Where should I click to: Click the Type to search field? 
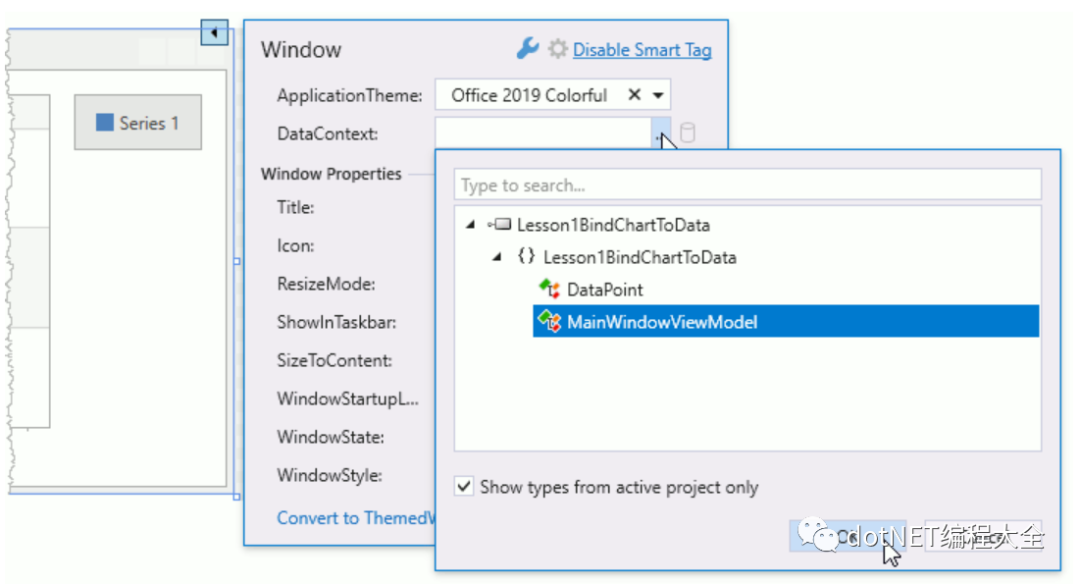point(748,184)
